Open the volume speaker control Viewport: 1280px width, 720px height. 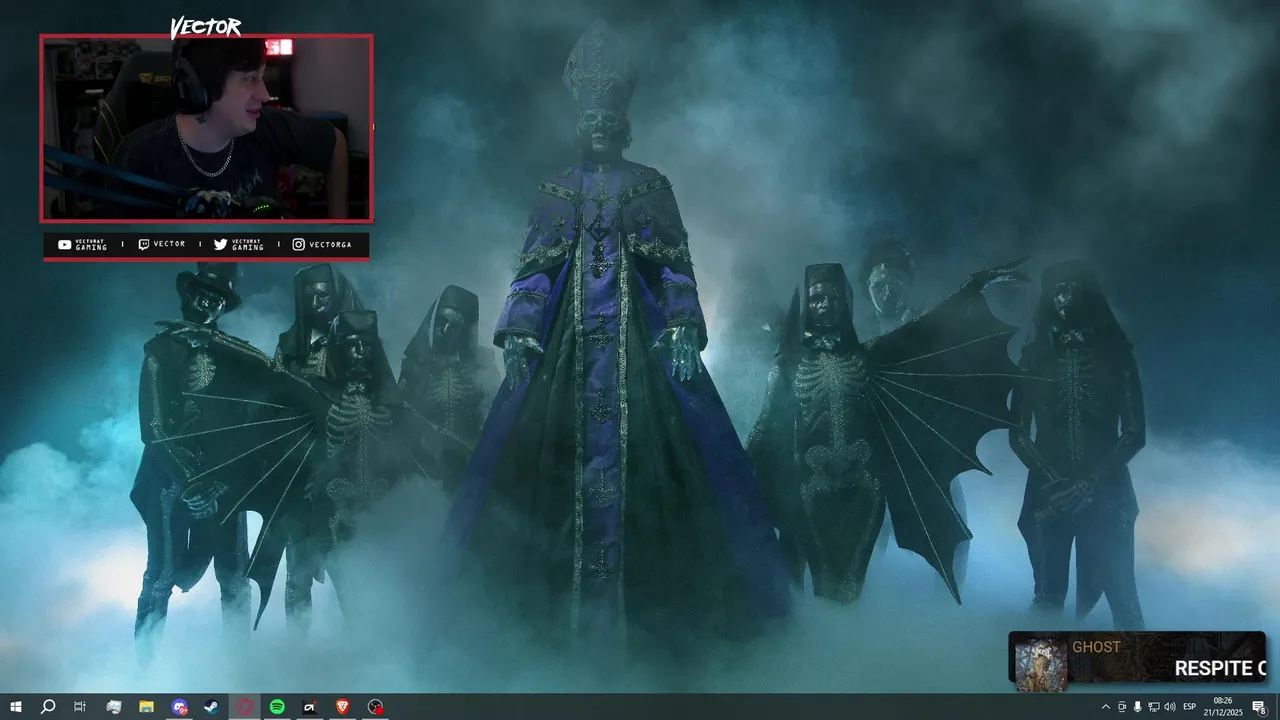click(x=1169, y=707)
